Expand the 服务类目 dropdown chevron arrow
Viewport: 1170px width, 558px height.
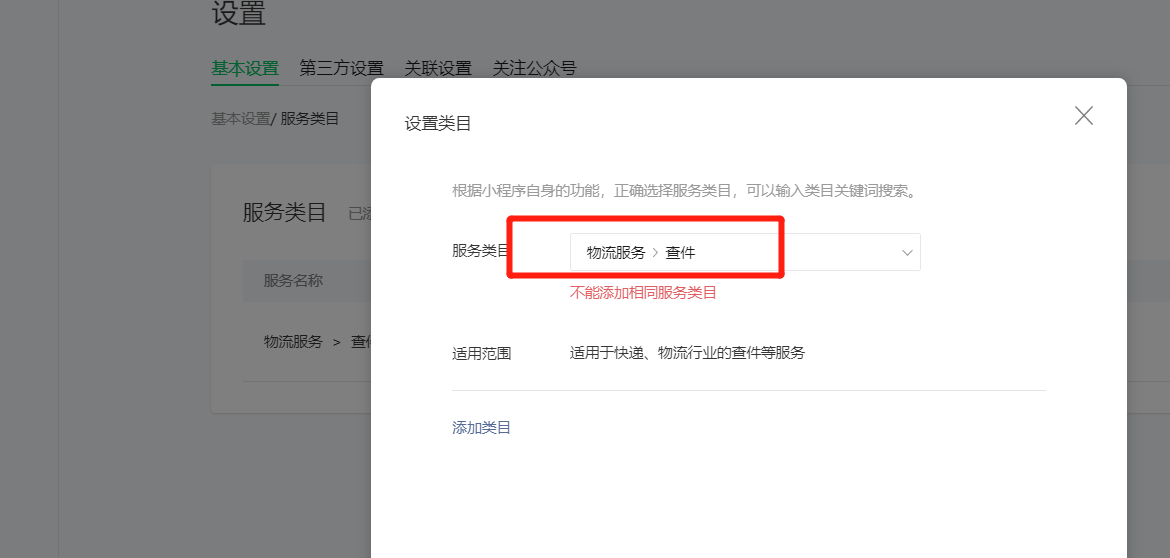click(907, 253)
